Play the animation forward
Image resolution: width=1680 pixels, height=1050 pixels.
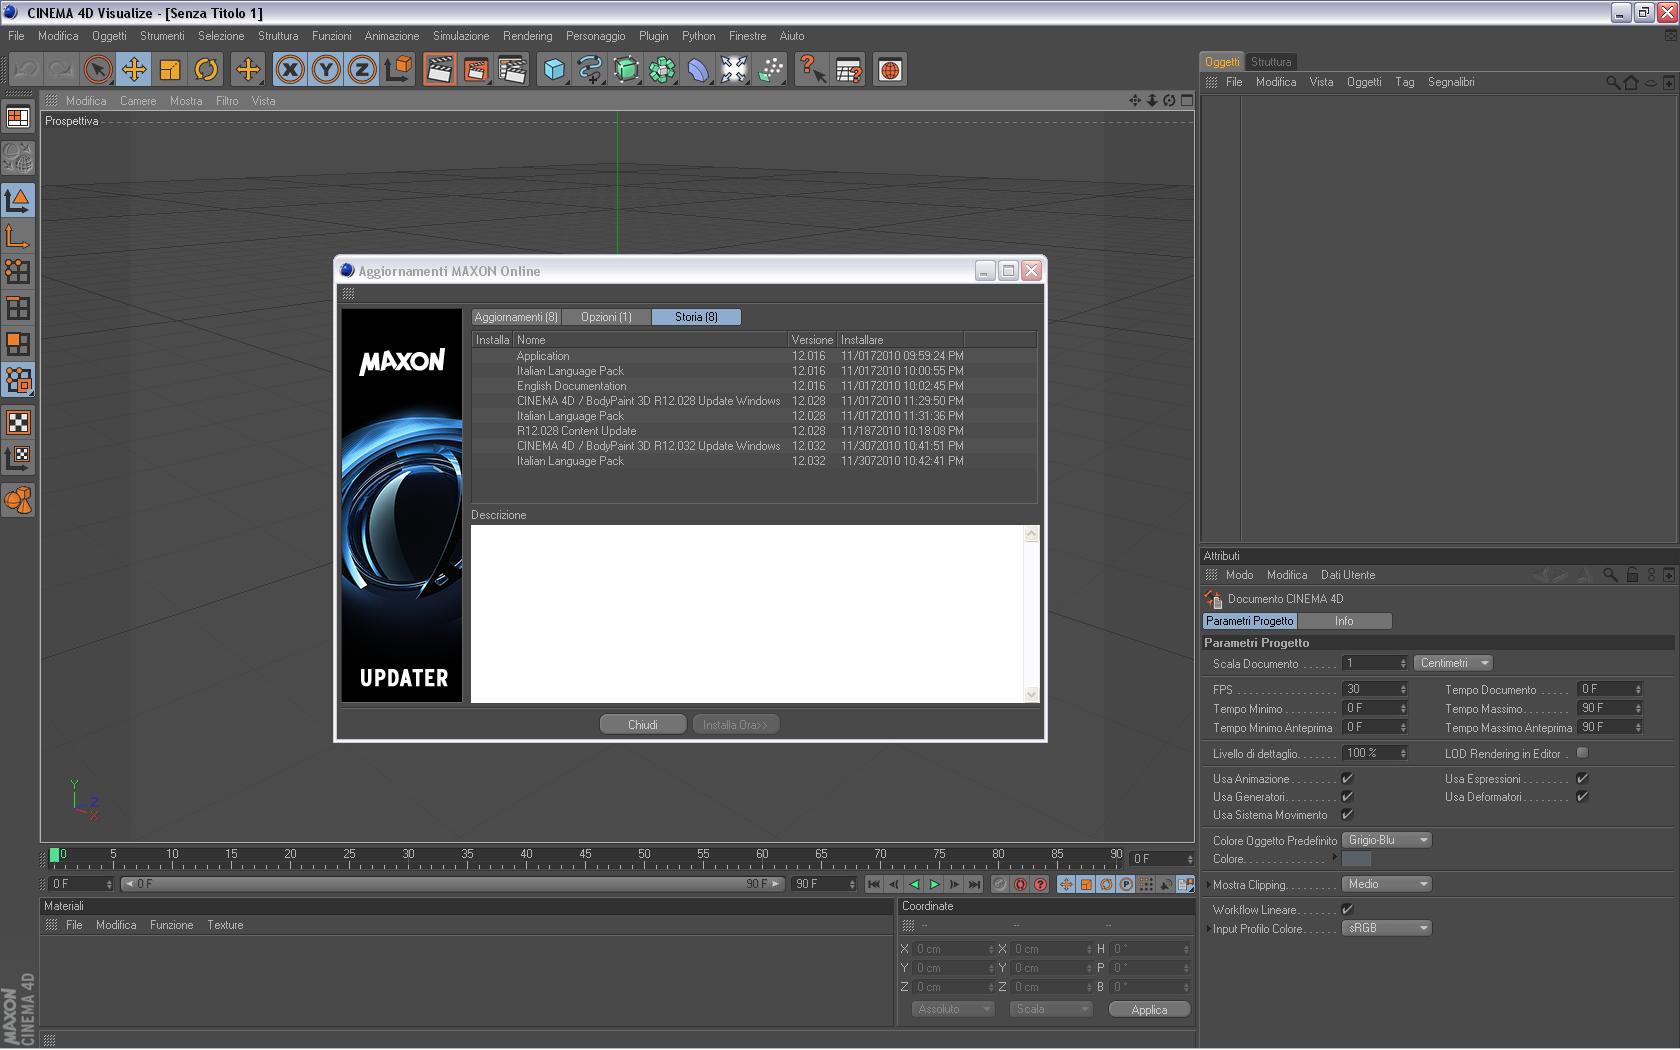pos(934,884)
